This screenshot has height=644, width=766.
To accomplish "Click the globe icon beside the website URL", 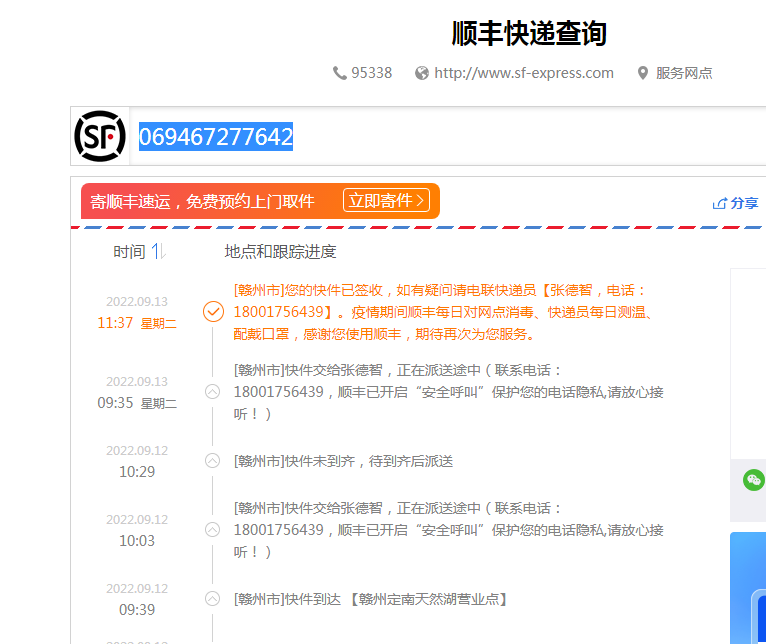I will click(x=422, y=73).
